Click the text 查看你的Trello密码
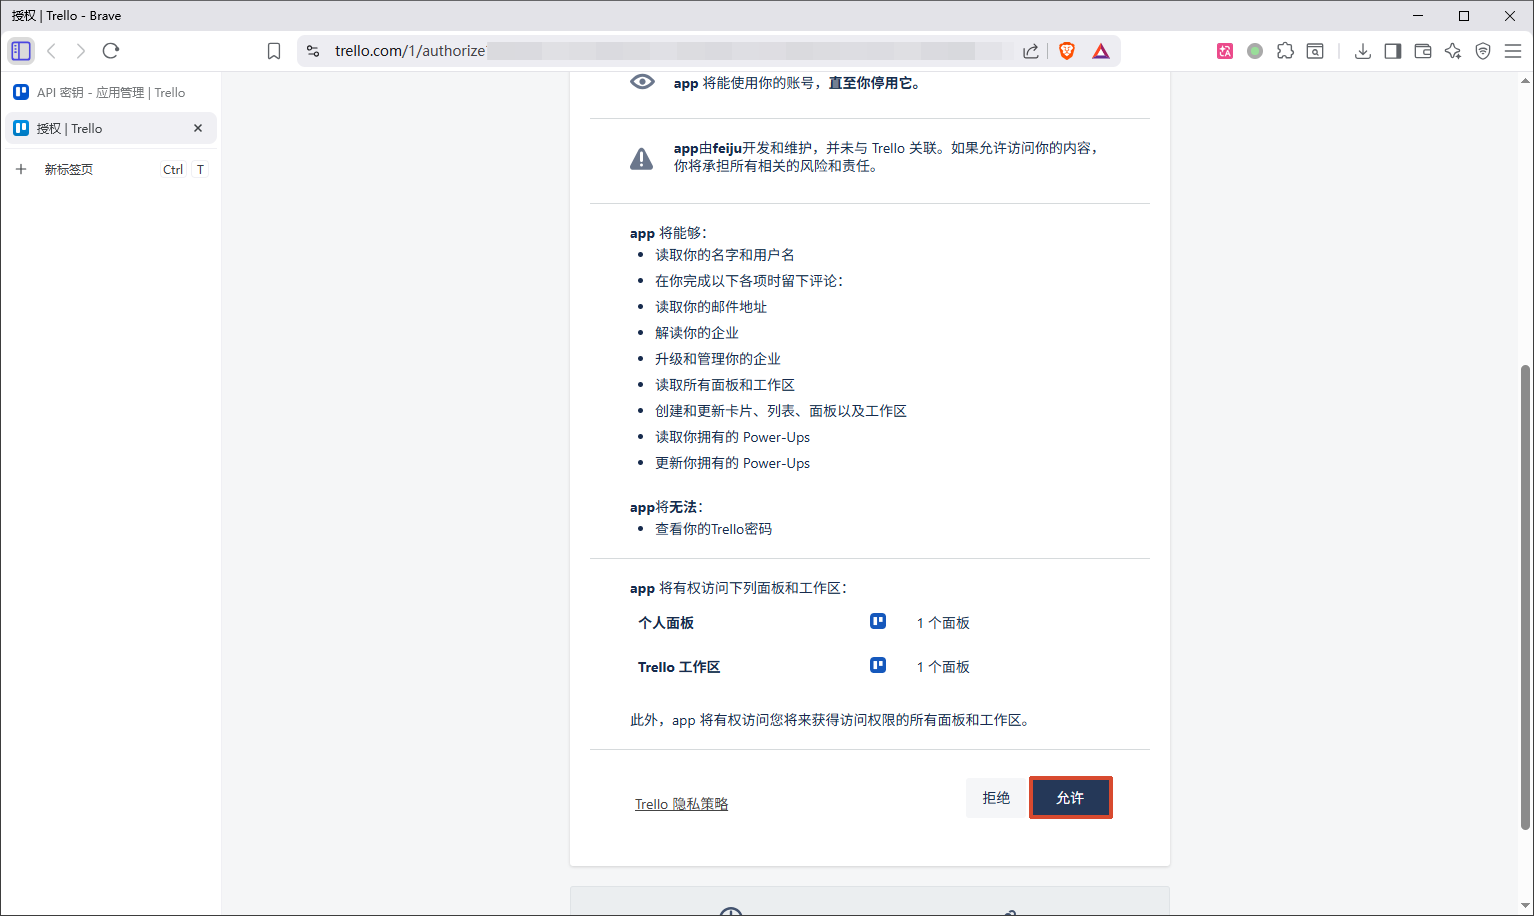Screen dimensions: 1534x916 click(713, 529)
